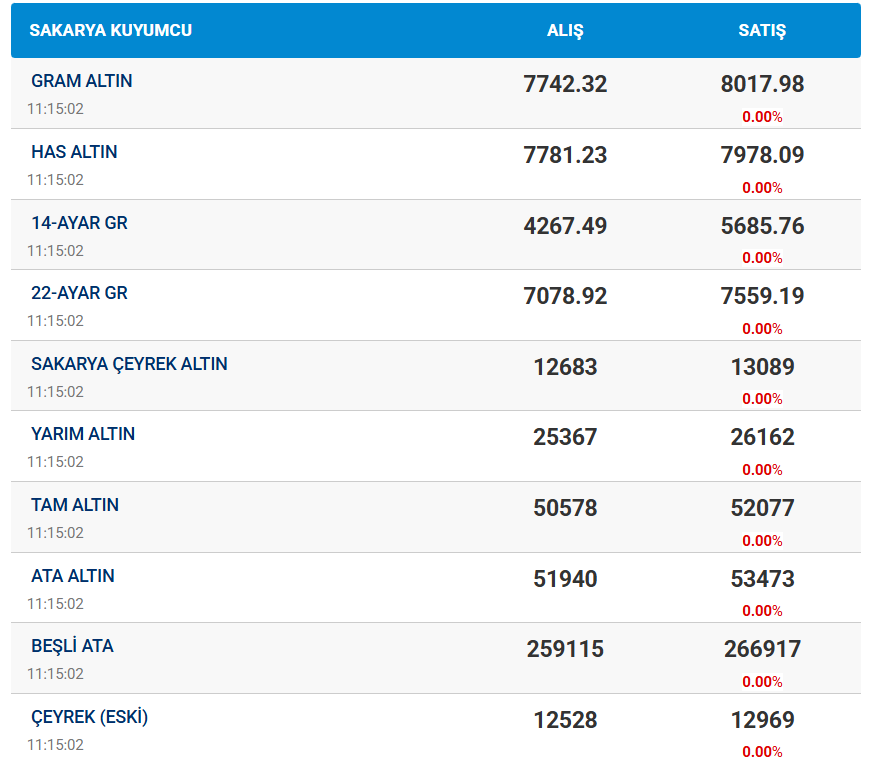Click GRAM ALTIN selling price 8017.98
This screenshot has height=760, width=877.
pos(762,85)
